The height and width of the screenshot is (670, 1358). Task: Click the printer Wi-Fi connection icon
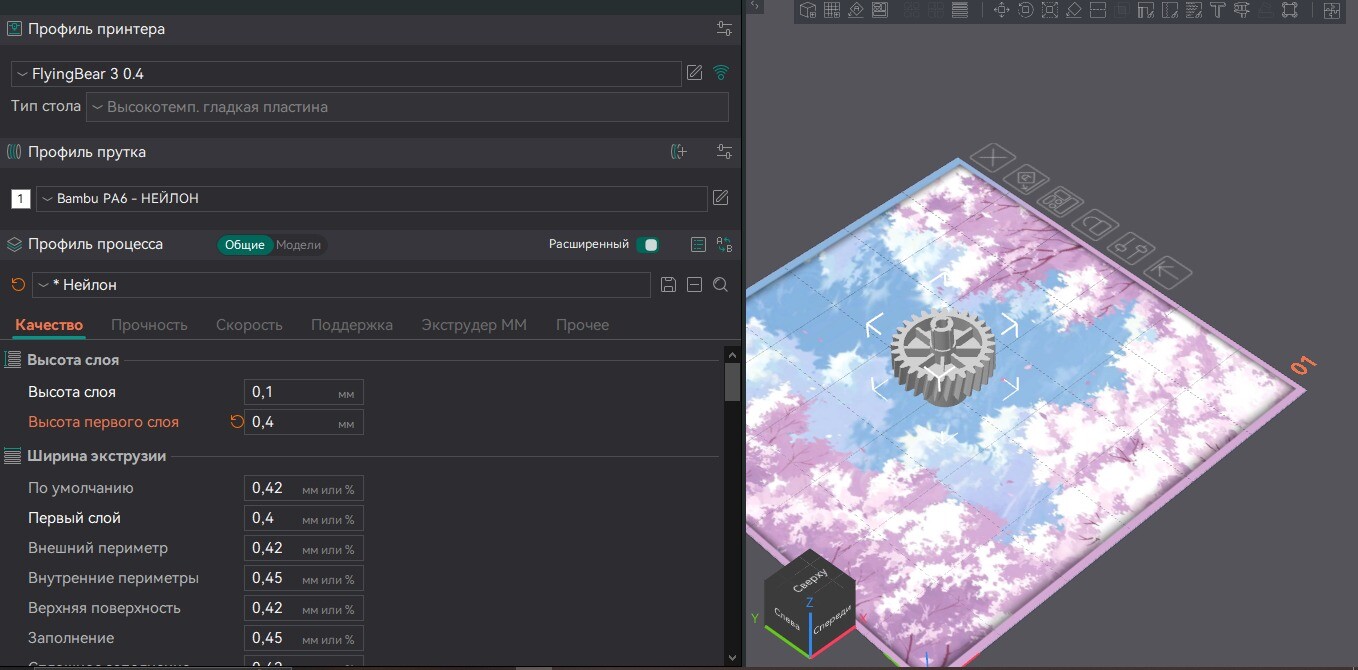pos(721,73)
